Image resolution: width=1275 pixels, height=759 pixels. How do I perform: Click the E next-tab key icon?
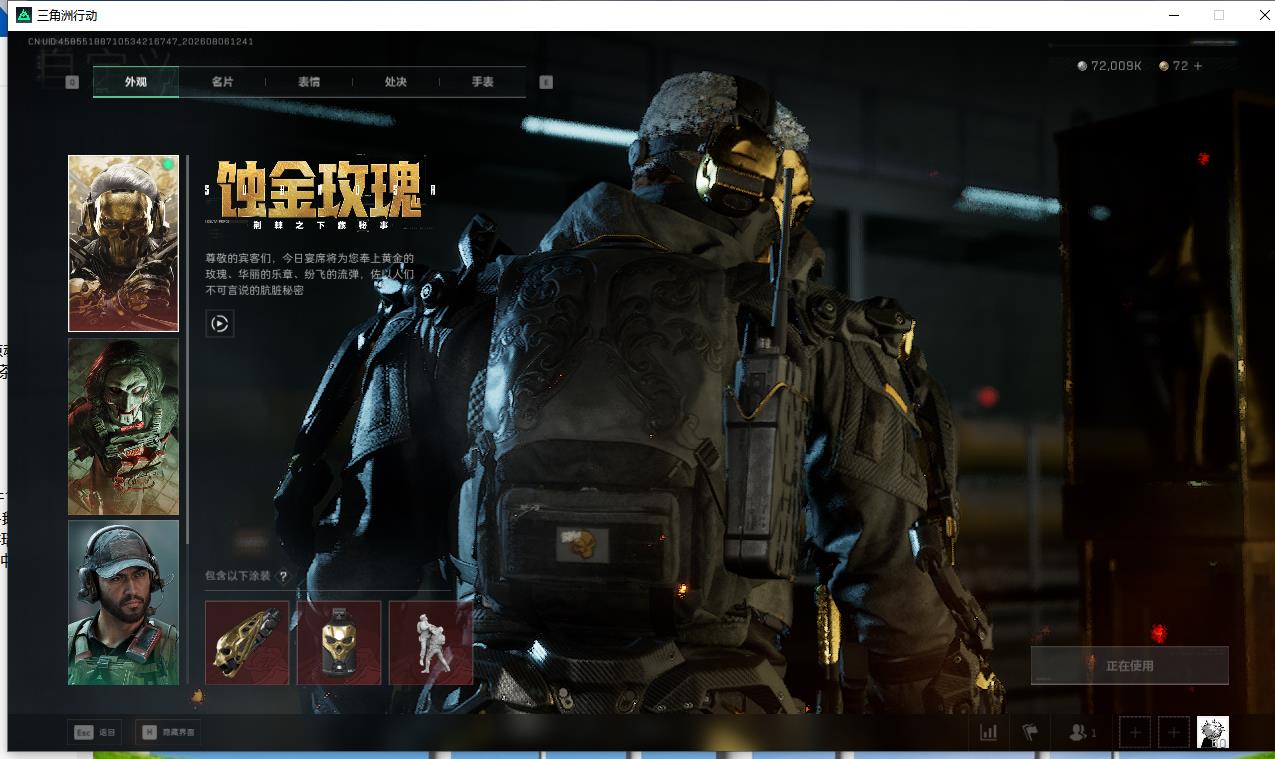tap(546, 82)
